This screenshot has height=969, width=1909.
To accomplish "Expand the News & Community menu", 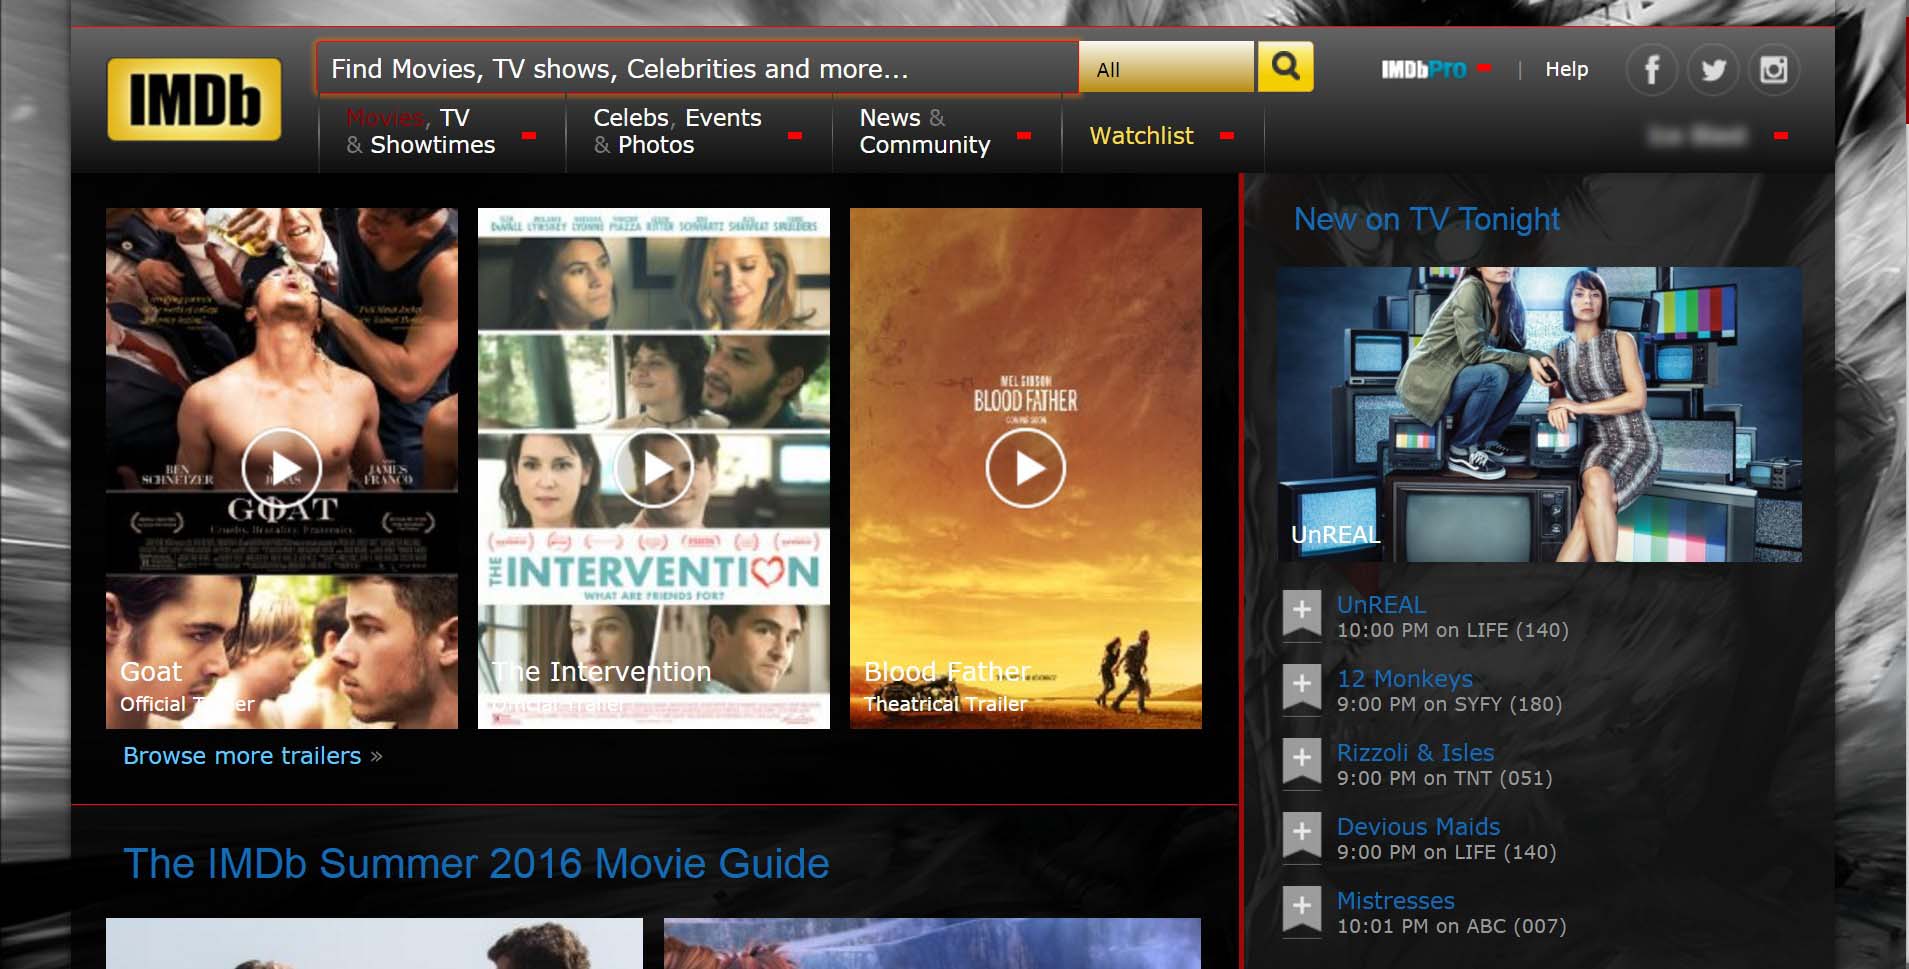I will 1024,135.
